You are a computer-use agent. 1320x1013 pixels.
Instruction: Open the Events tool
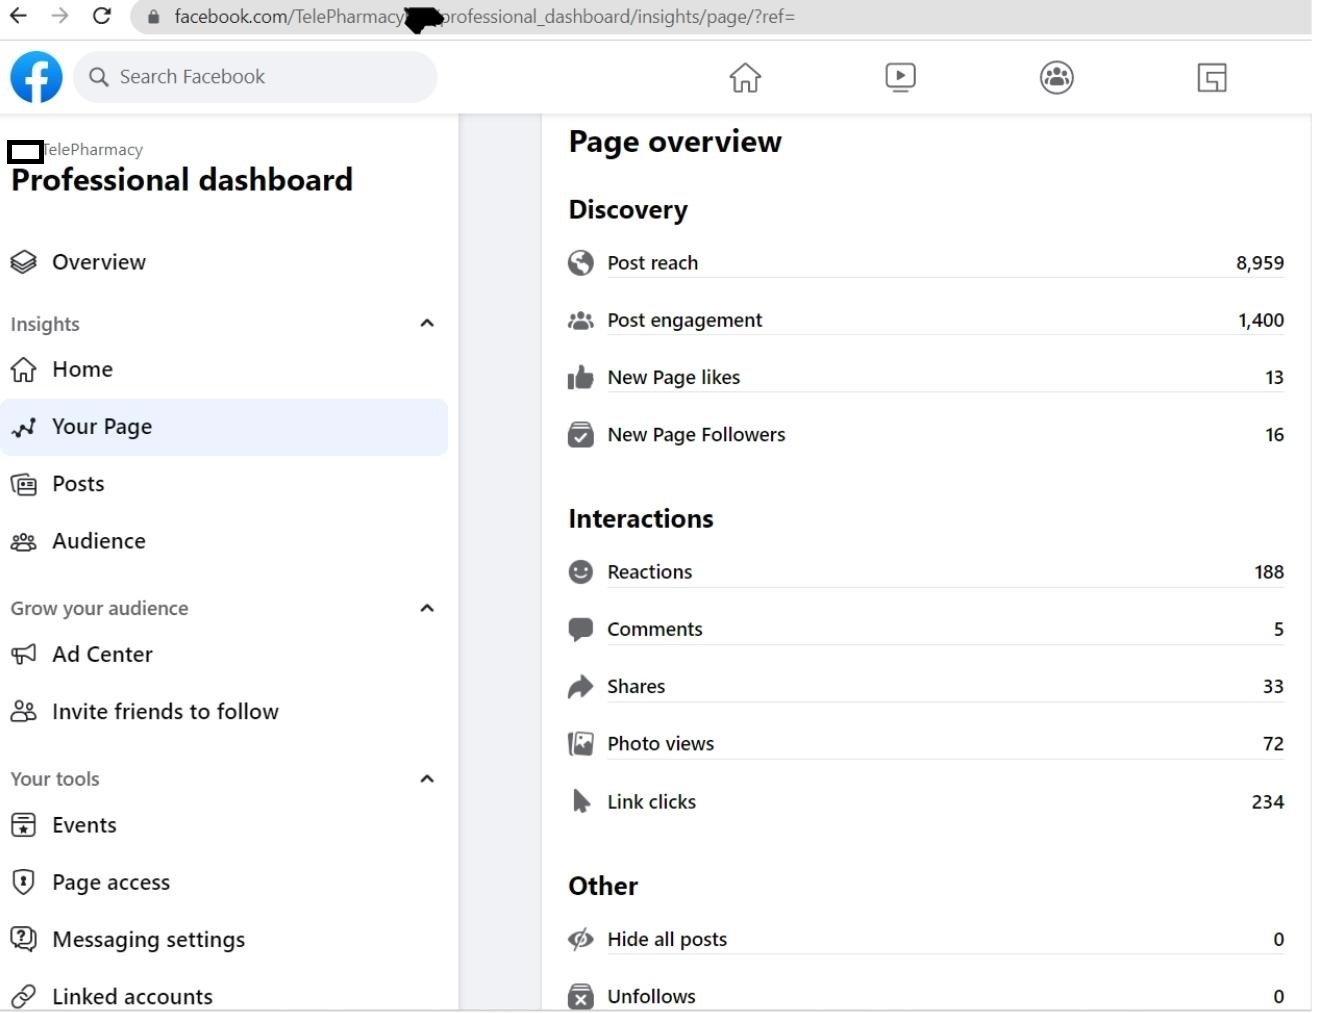[x=84, y=825]
